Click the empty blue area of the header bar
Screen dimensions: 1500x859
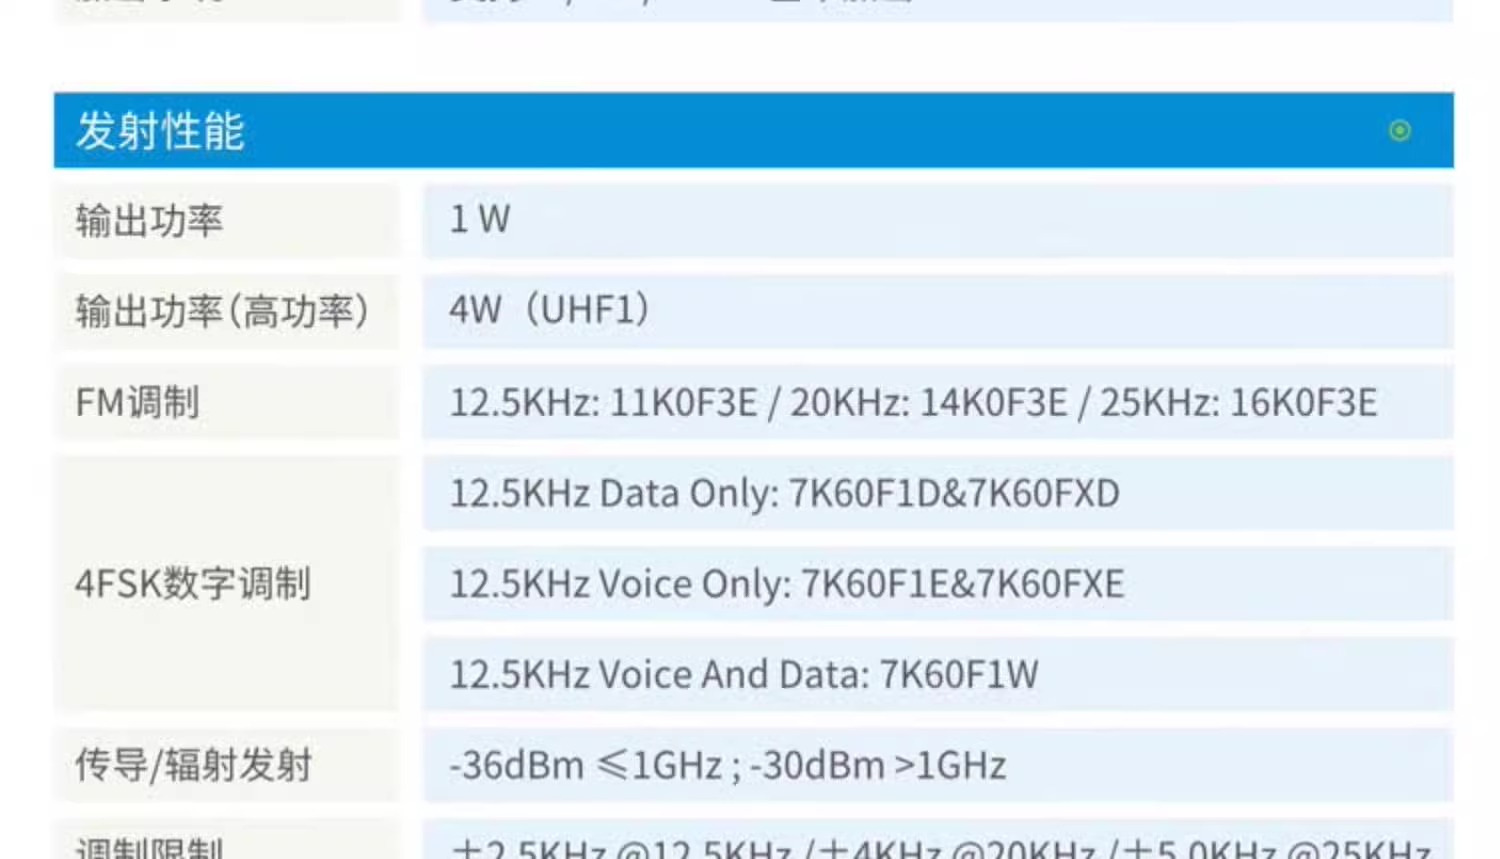[800, 131]
